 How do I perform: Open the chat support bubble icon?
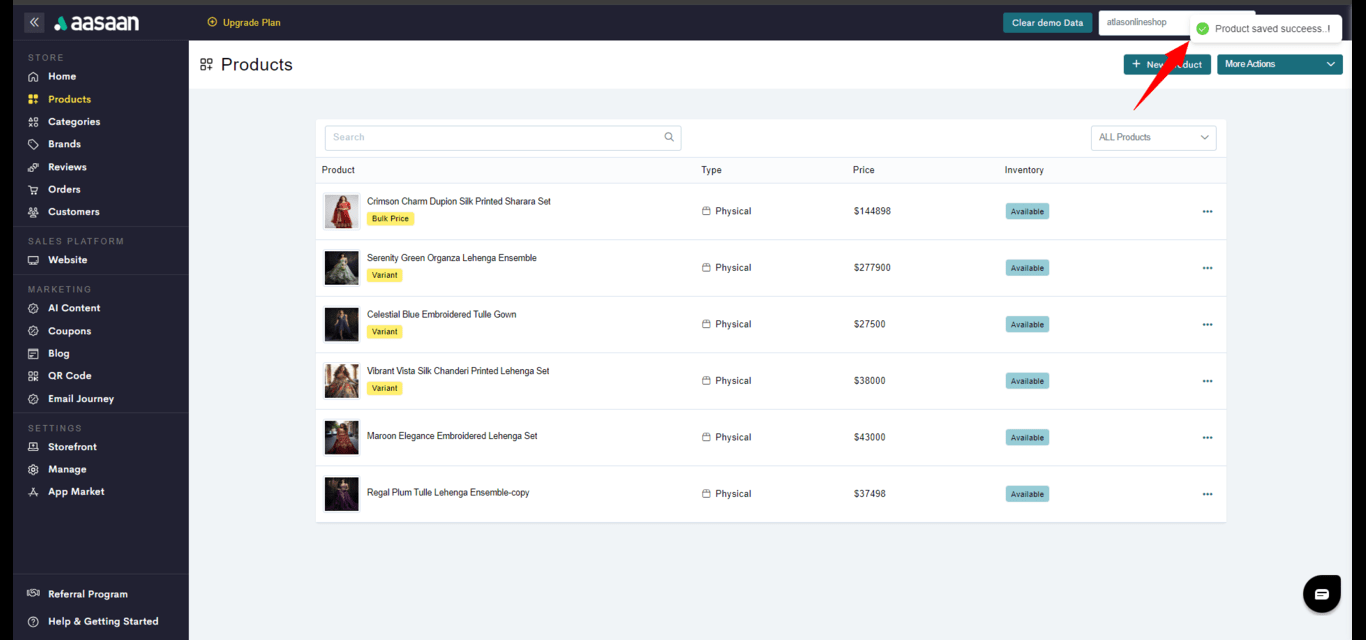[1321, 594]
